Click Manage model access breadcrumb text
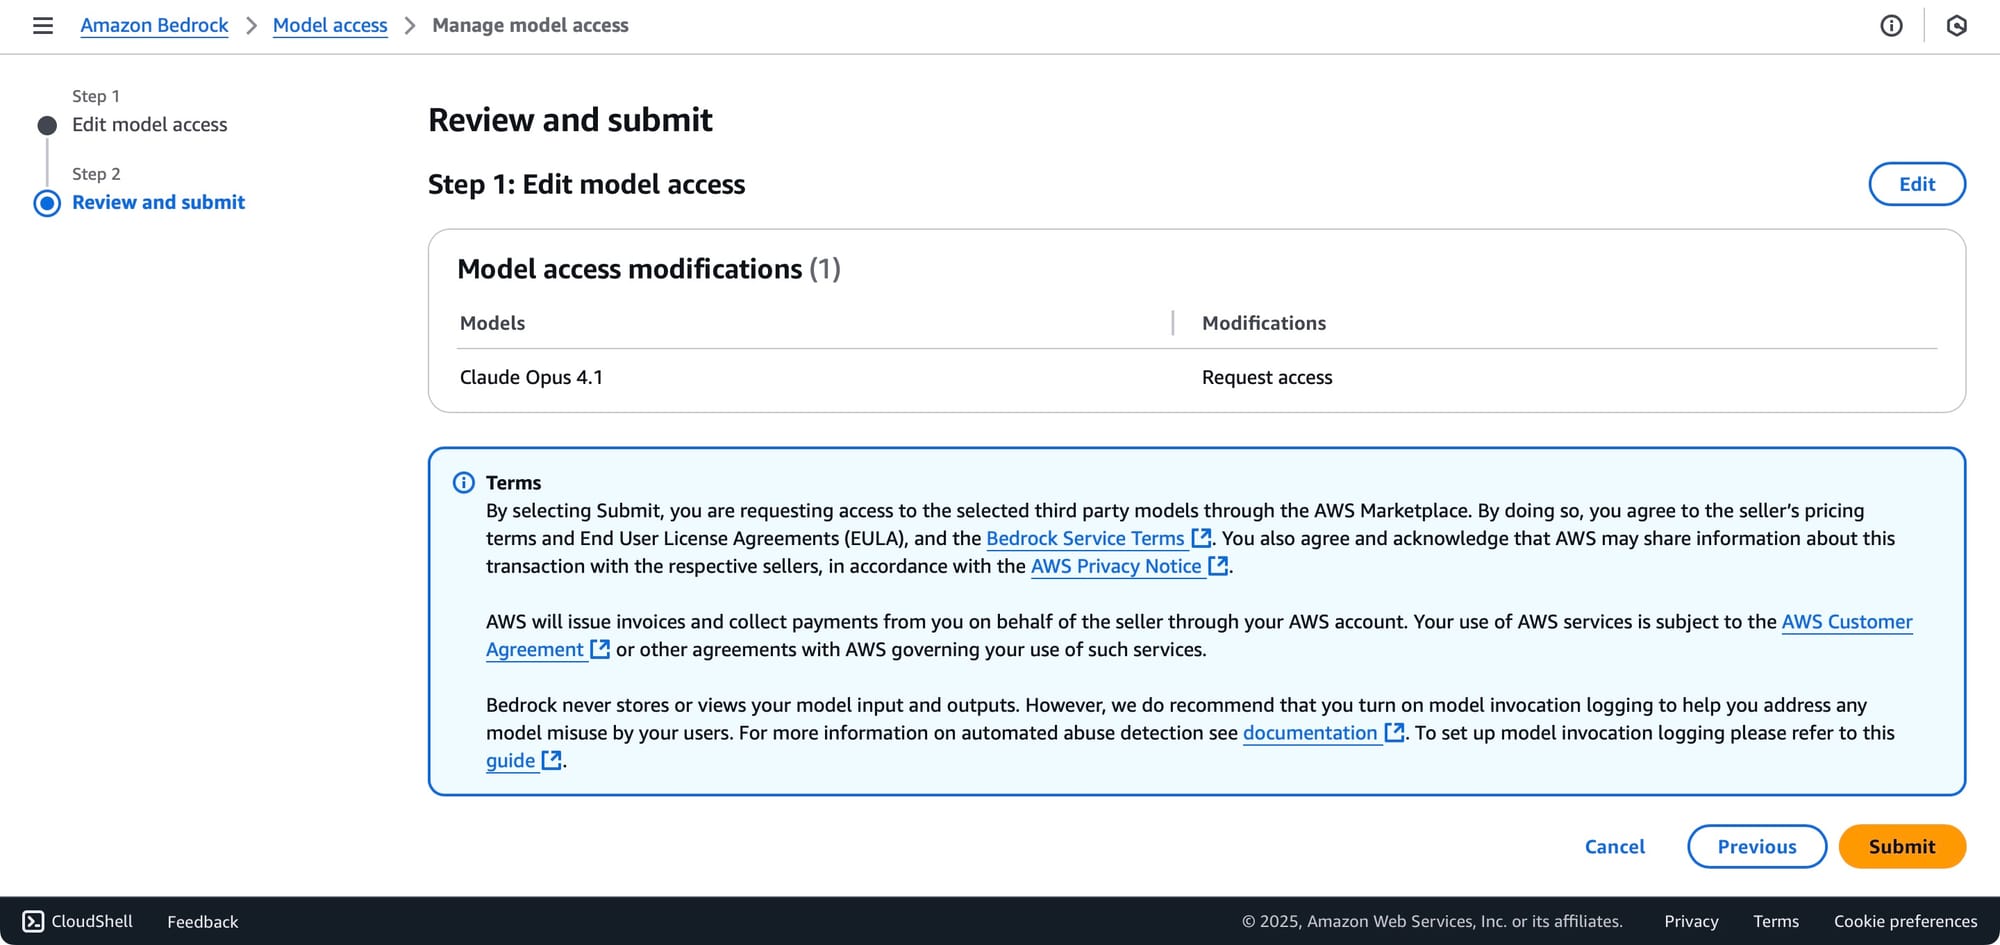Viewport: 2000px width, 945px height. coord(530,25)
